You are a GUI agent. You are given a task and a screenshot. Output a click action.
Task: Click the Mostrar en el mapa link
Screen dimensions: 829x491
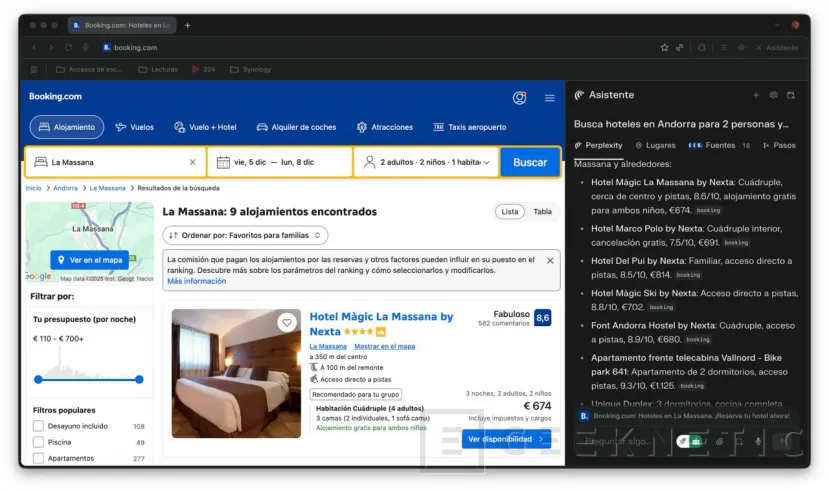[384, 346]
